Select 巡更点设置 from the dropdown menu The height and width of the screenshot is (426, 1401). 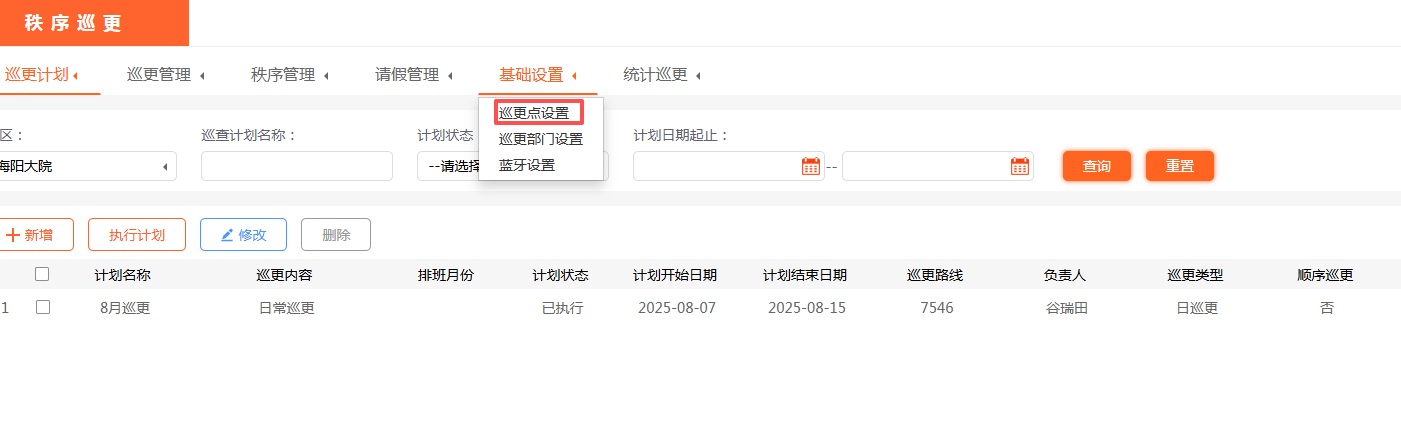click(534, 113)
